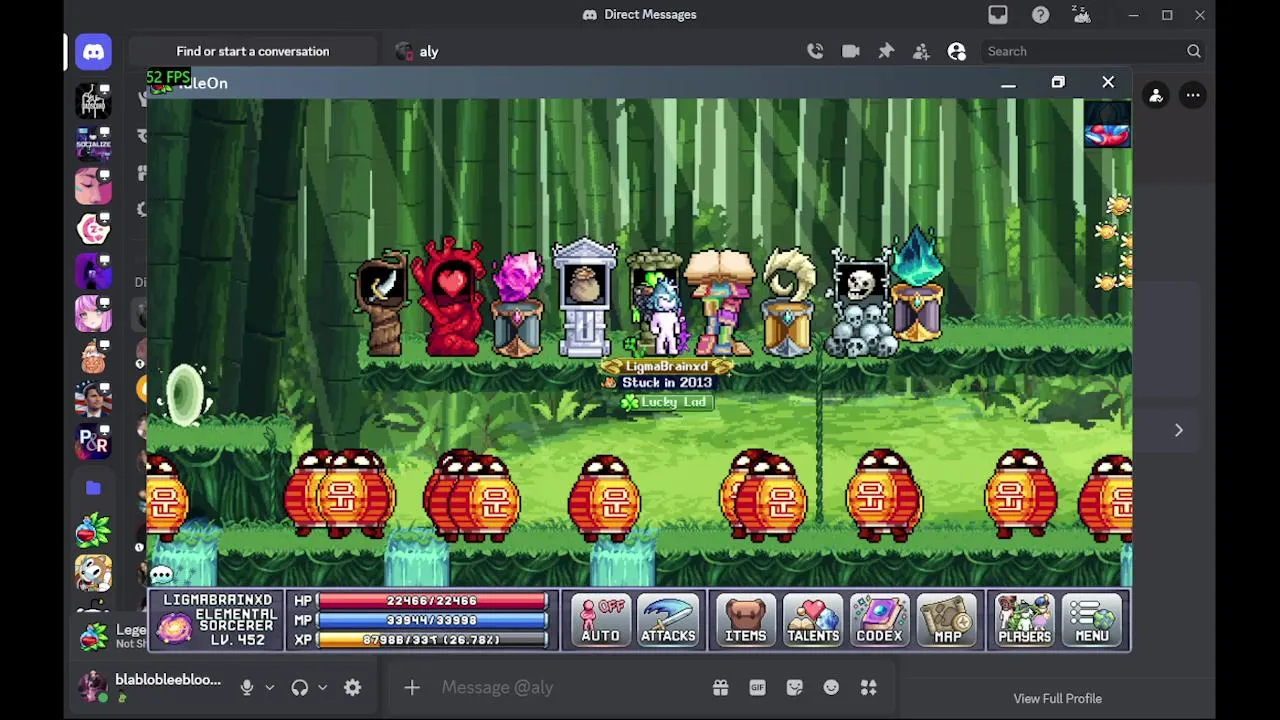The height and width of the screenshot is (720, 1280).
Task: Open Find or start a conversation
Action: (253, 51)
